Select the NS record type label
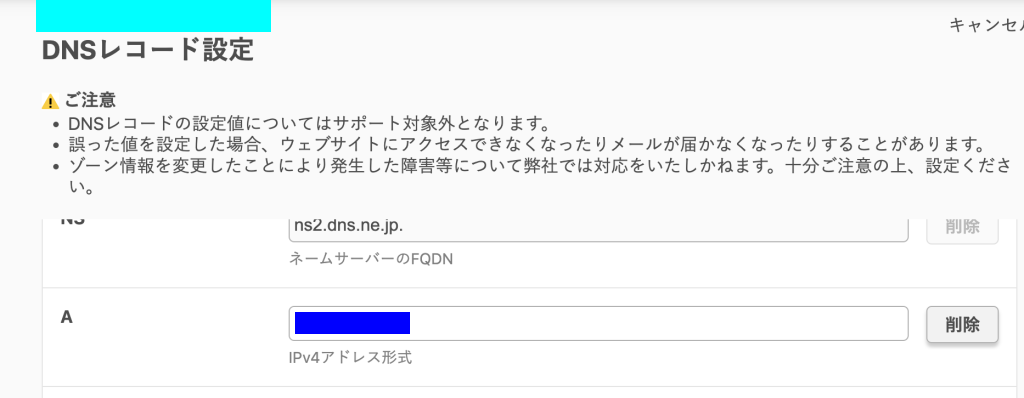This screenshot has height=398, width=1024. (72, 221)
